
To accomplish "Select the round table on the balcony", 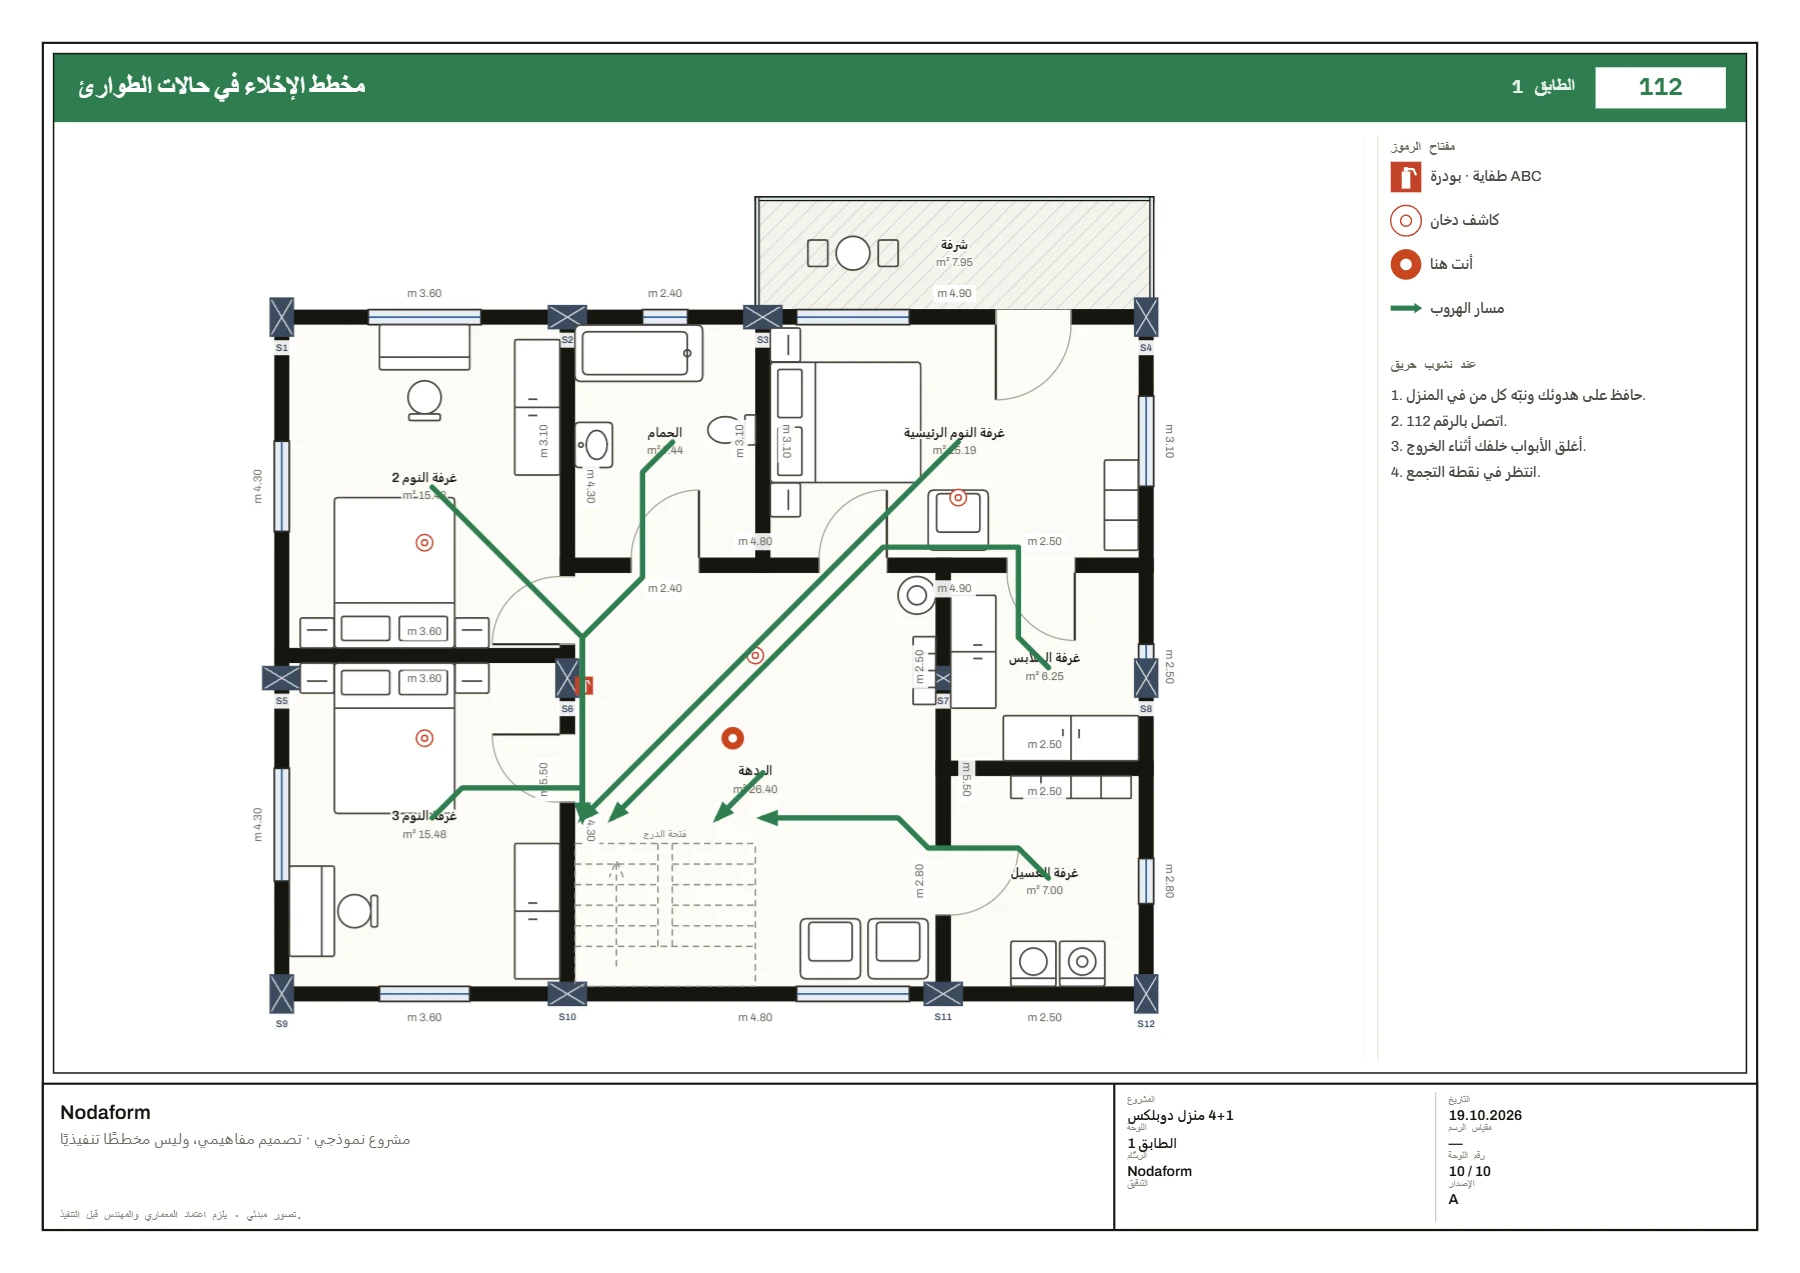I will coord(852,253).
